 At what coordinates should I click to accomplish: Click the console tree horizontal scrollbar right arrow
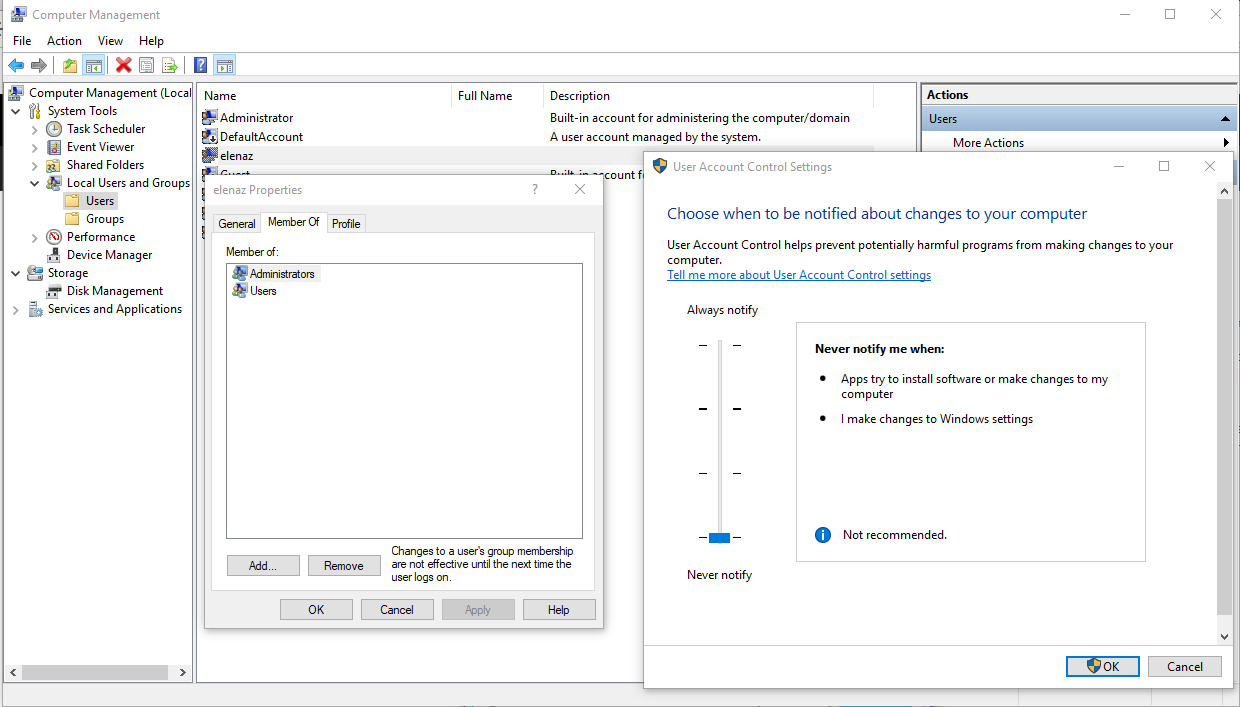tap(185, 672)
